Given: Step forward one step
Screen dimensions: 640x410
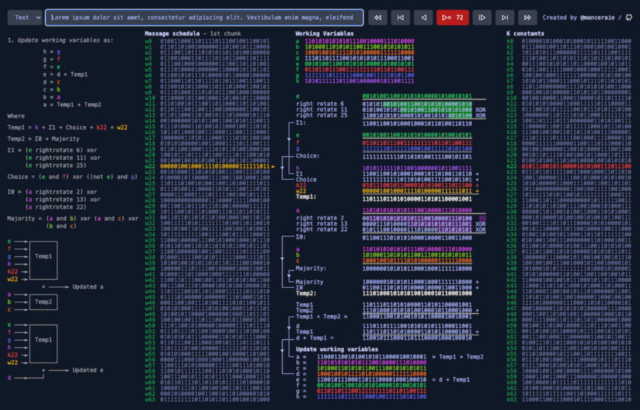Looking at the screenshot, I should (x=482, y=18).
